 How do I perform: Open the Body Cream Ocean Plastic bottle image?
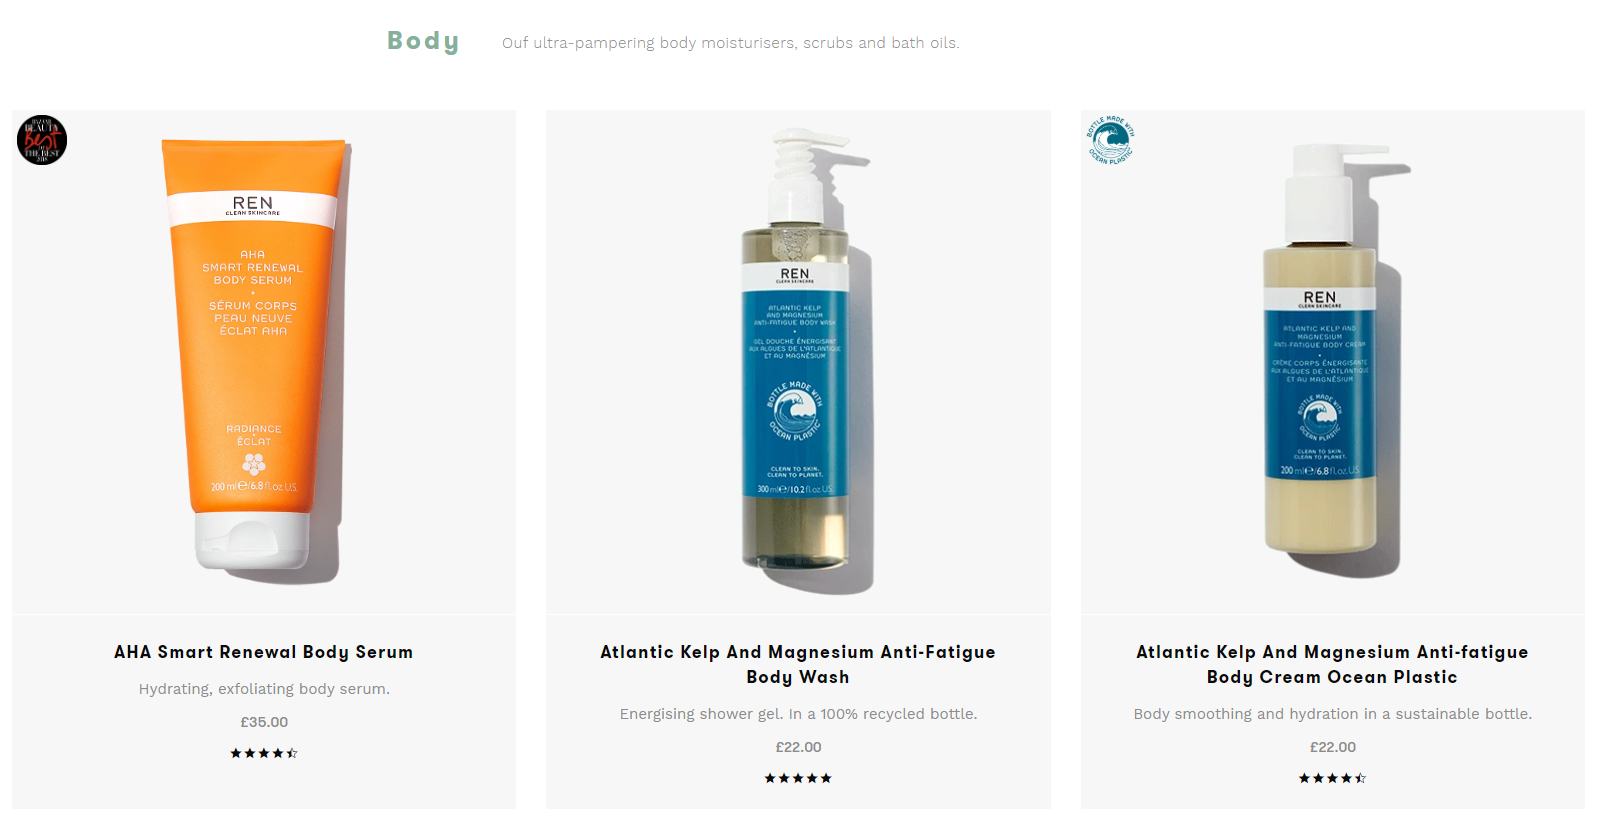[x=1333, y=360]
